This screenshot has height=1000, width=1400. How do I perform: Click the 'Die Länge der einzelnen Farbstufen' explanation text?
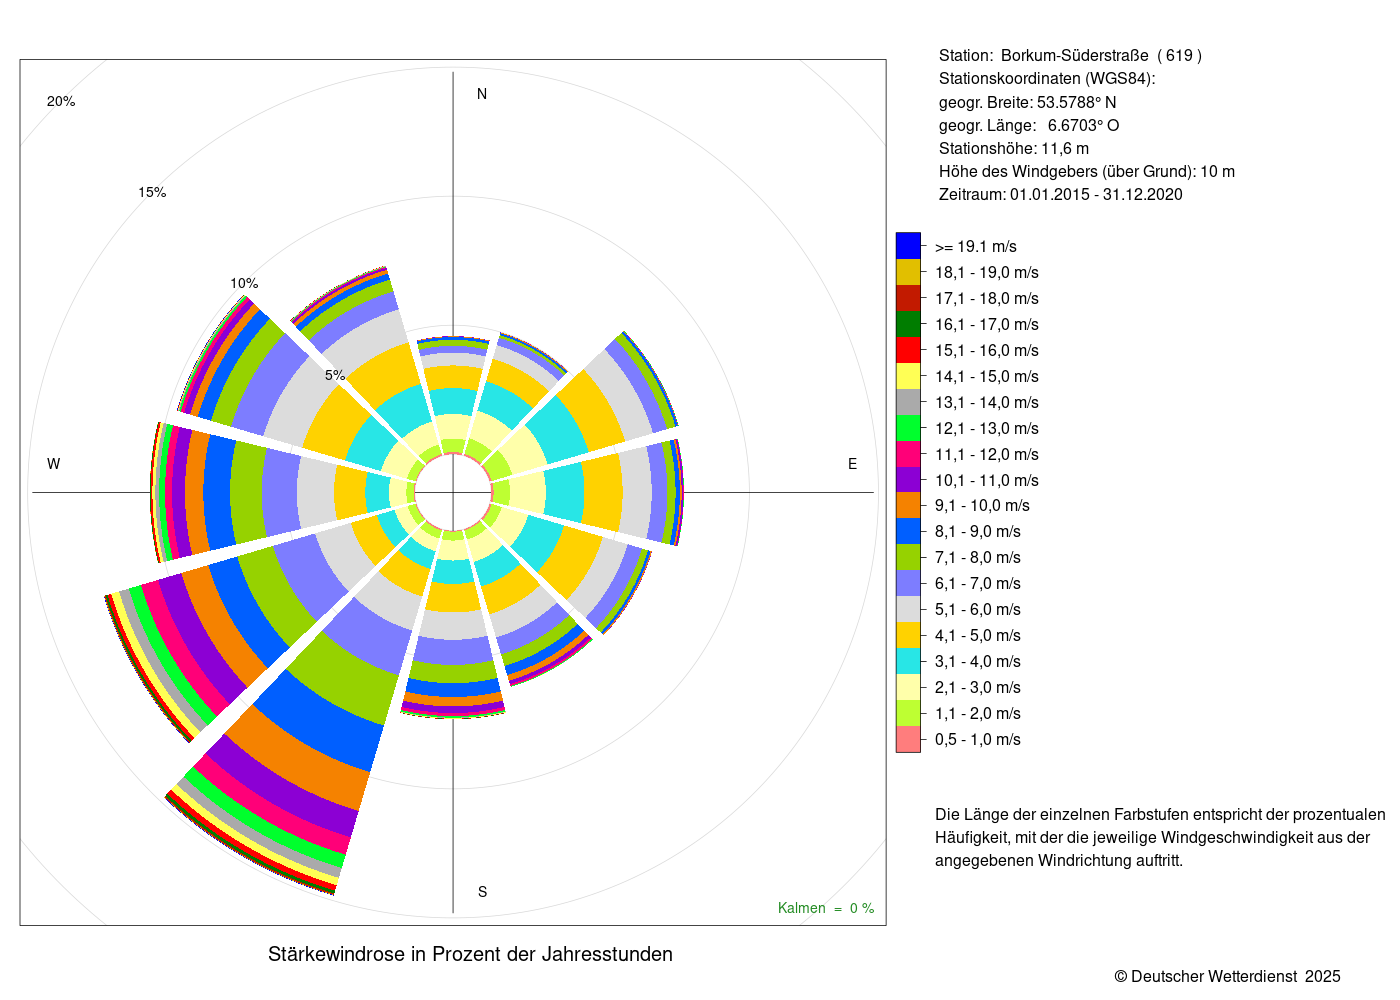[x=1160, y=838]
